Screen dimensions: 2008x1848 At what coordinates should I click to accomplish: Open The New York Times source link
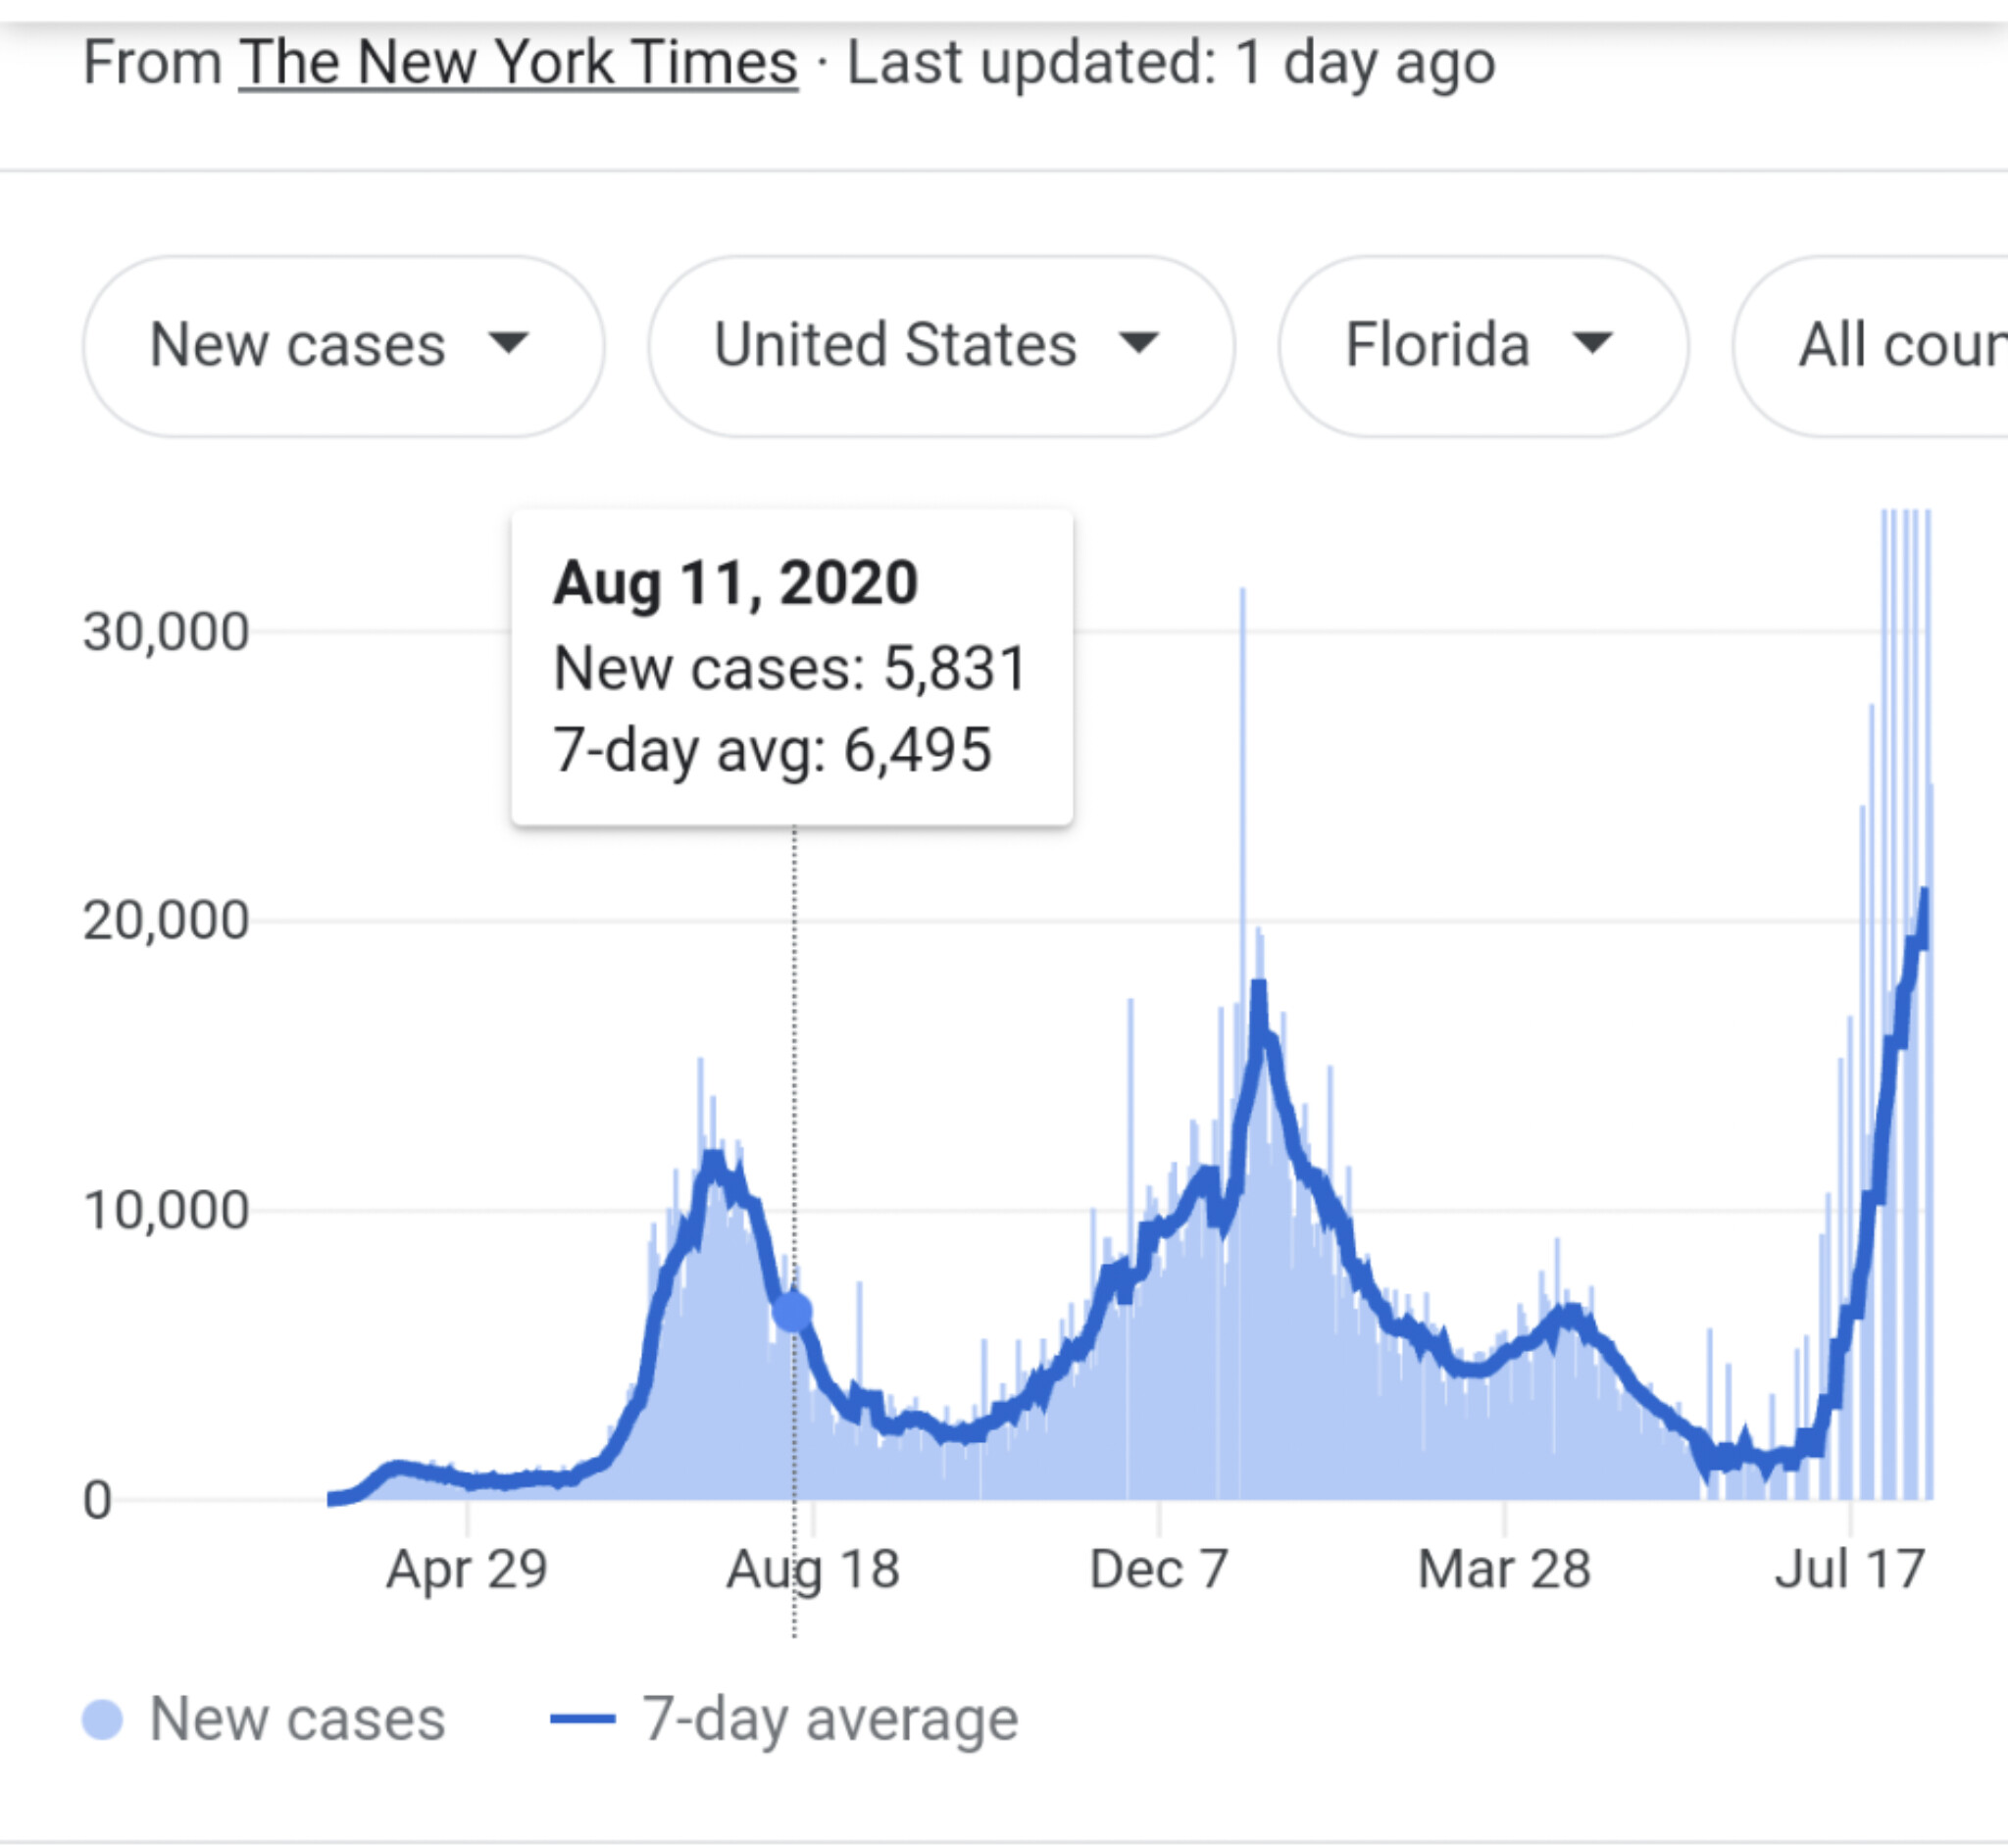(517, 63)
